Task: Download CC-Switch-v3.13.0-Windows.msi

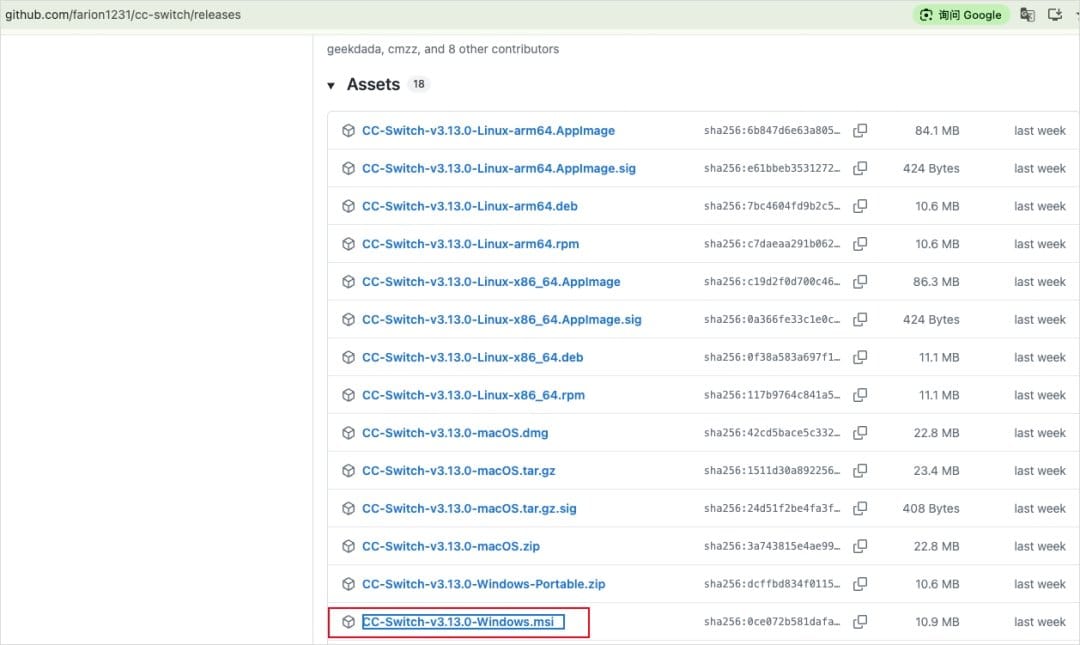Action: (458, 622)
